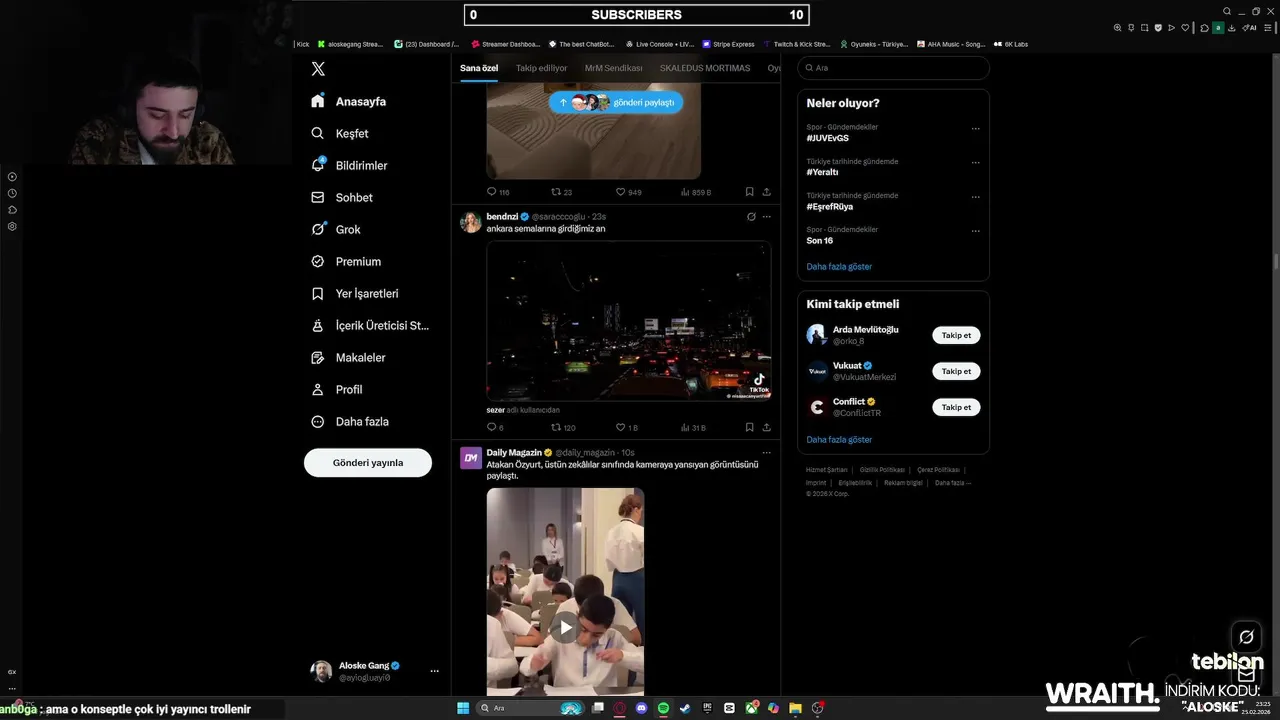Open Grok action icon on bendnzi post
1280x720 pixels.
(x=751, y=216)
